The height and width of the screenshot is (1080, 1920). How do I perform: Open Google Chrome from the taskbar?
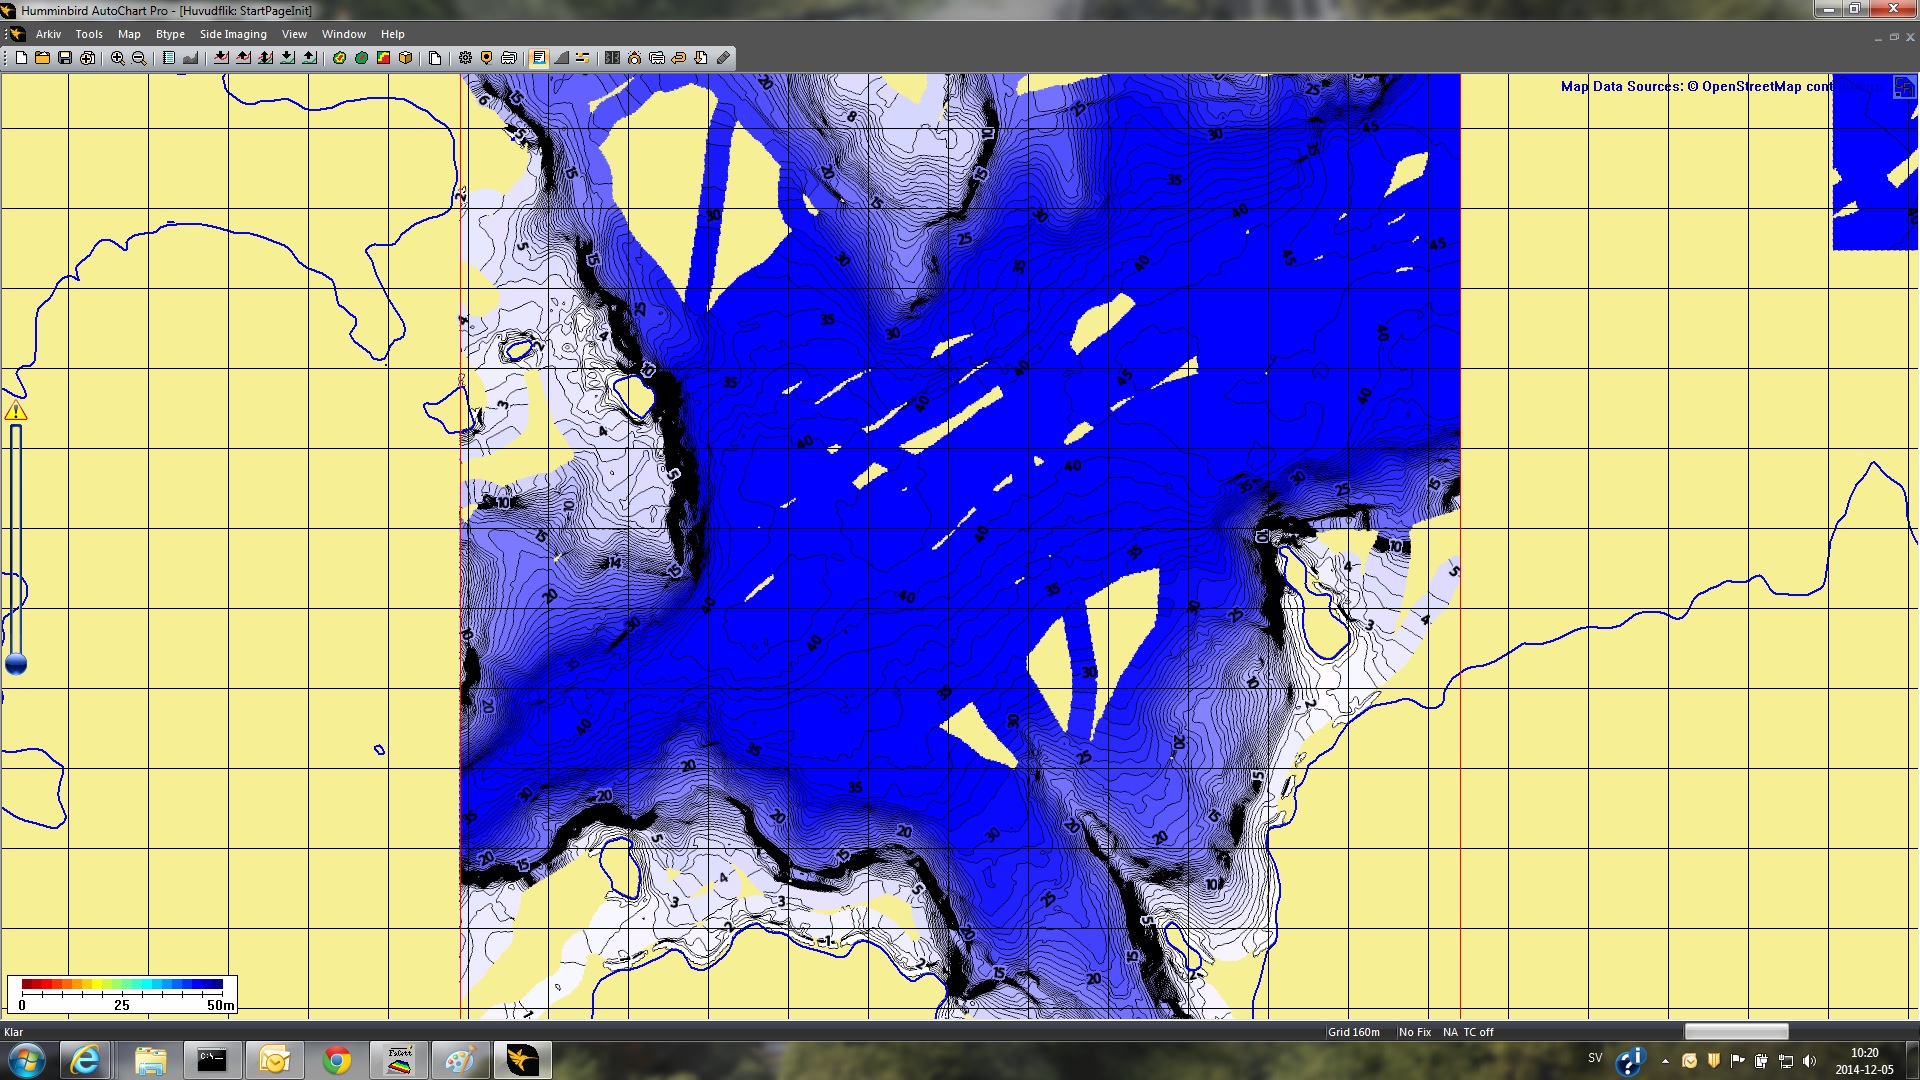click(337, 1060)
